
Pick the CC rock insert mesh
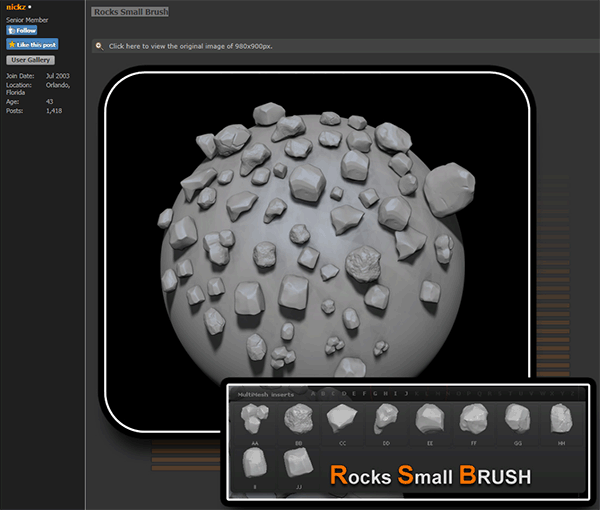click(x=342, y=420)
